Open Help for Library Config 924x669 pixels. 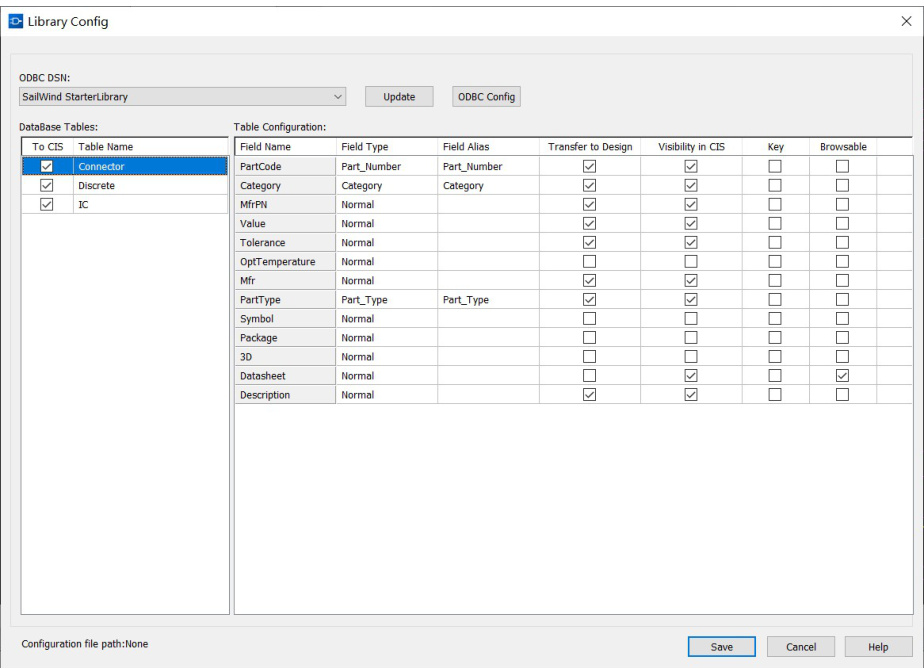click(x=879, y=647)
